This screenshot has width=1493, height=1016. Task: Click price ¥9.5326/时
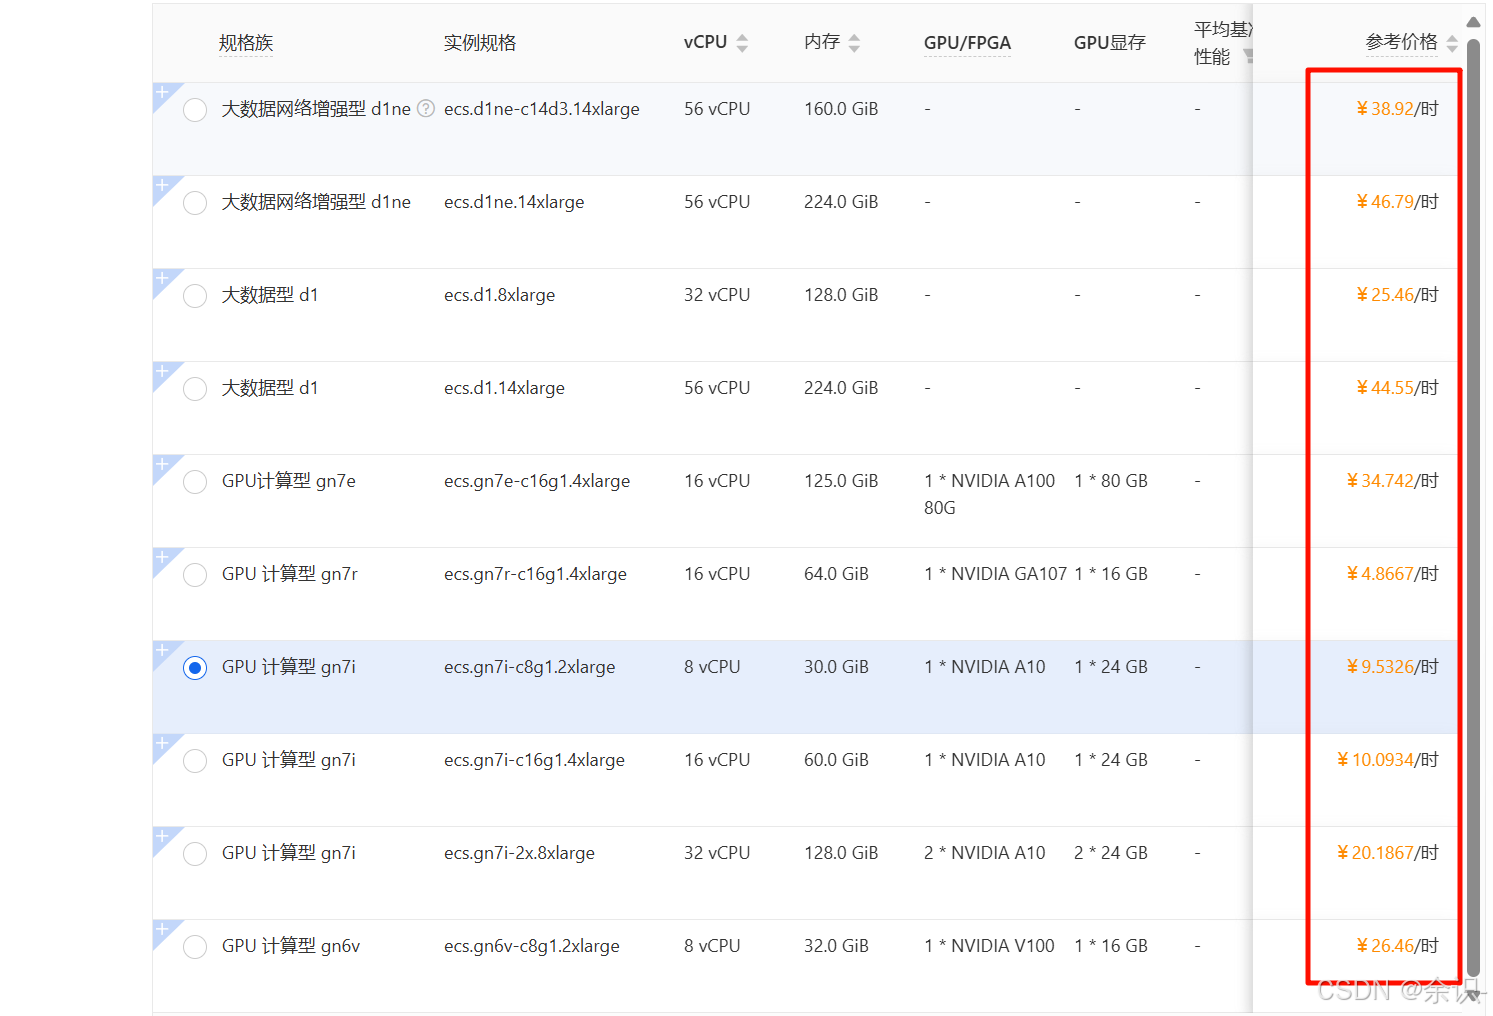tap(1392, 667)
